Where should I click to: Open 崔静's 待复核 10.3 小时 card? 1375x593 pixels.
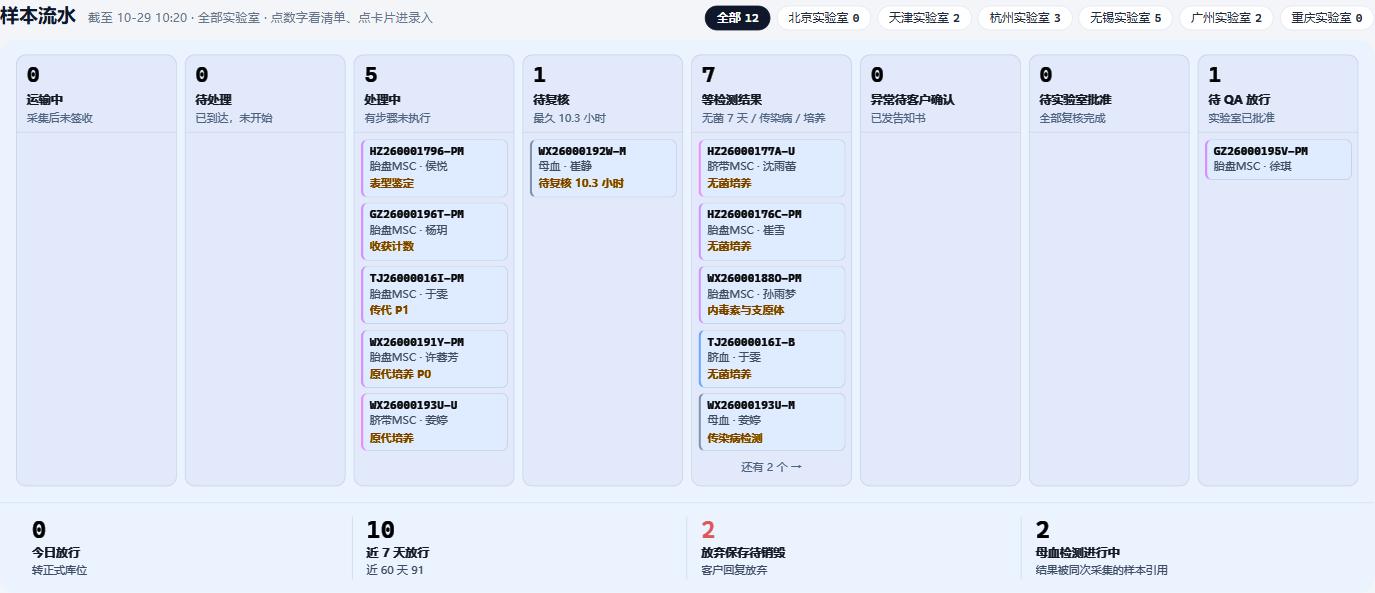[x=603, y=168]
